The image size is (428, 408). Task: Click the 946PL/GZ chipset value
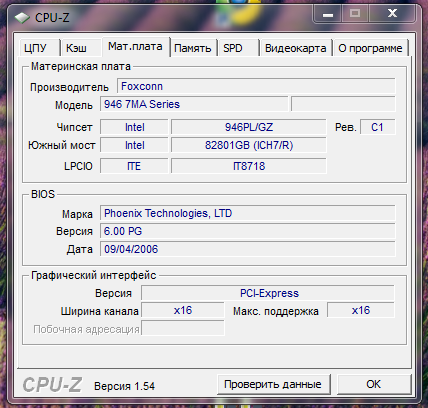pyautogui.click(x=249, y=127)
